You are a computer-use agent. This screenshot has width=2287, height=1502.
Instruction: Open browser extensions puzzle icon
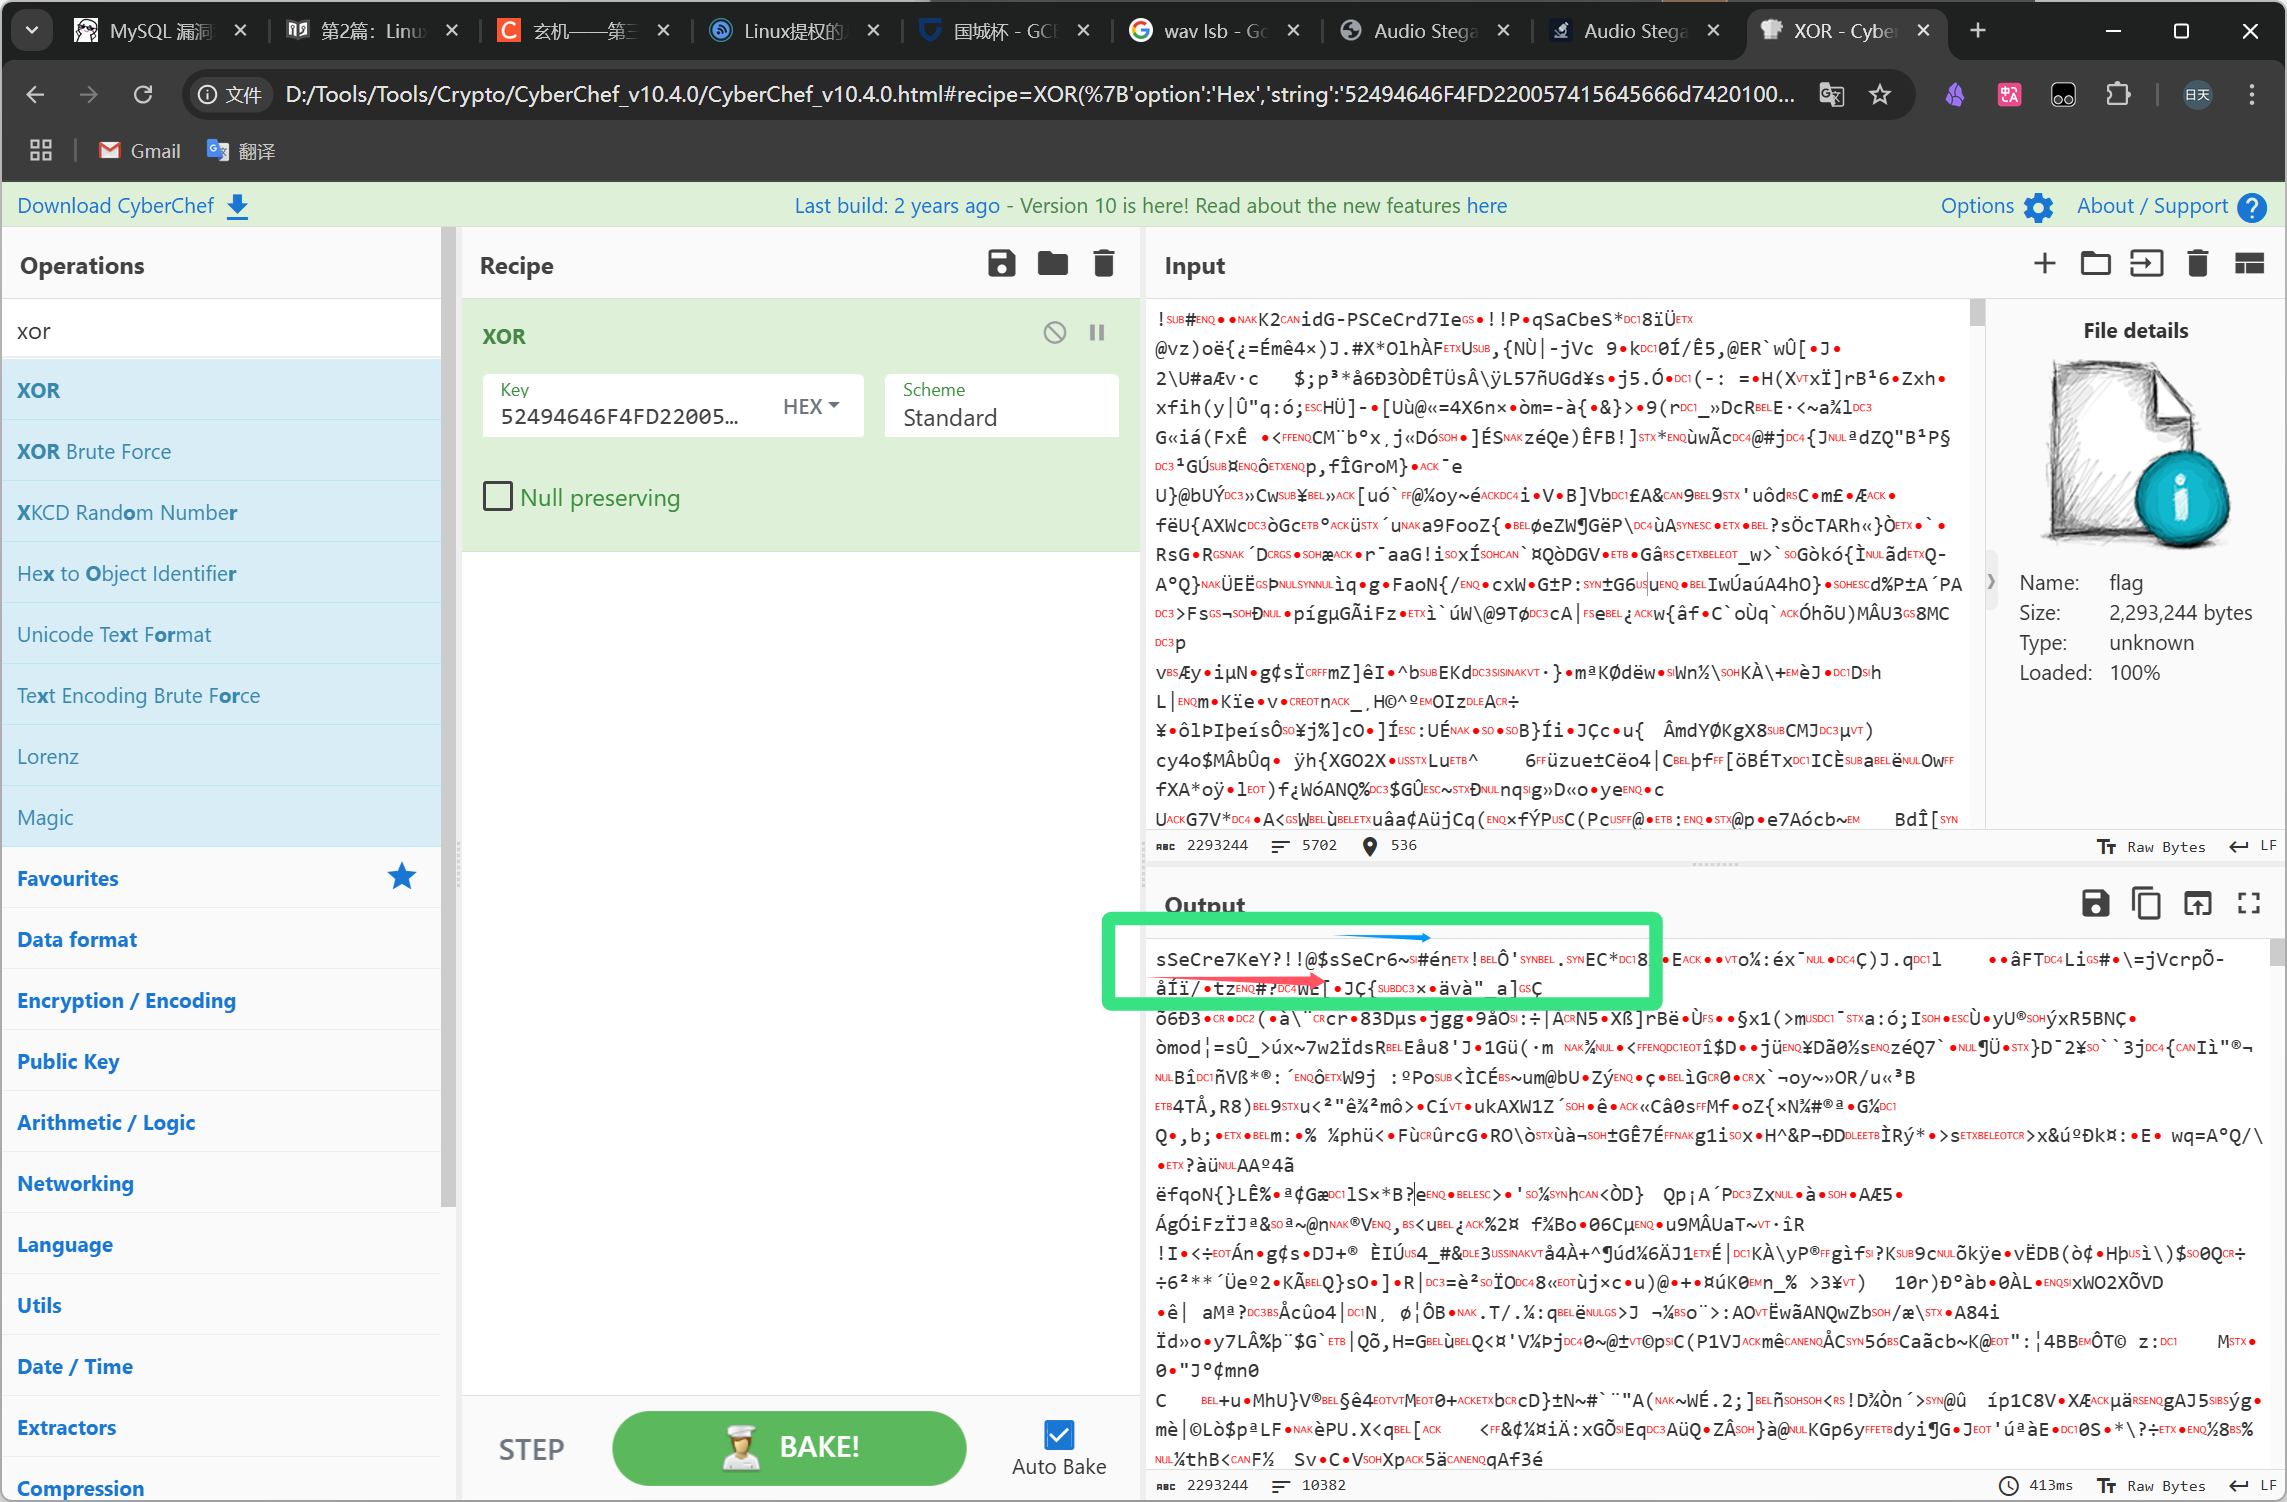2117,95
